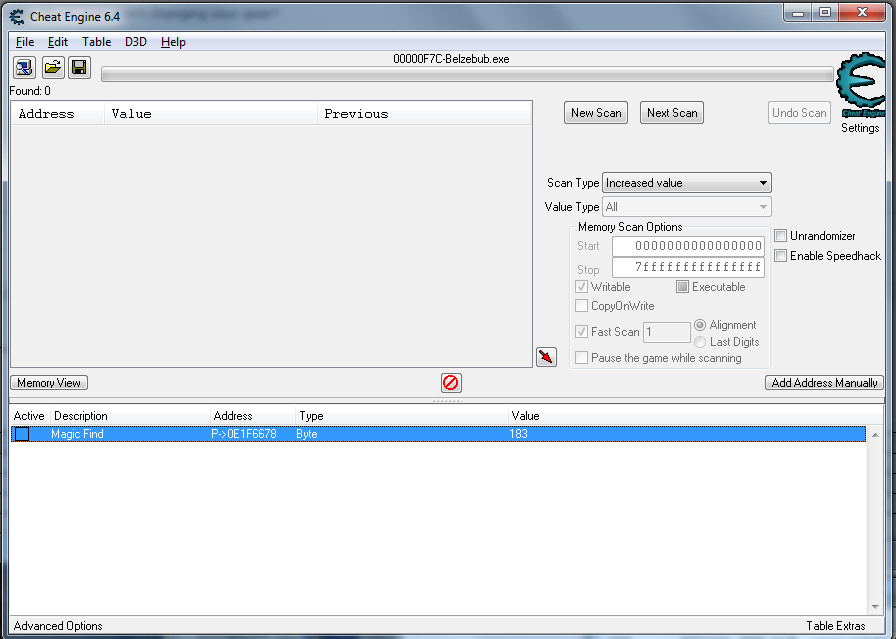Click address list scrollbar down arrow
This screenshot has height=639, width=896.
(875, 606)
